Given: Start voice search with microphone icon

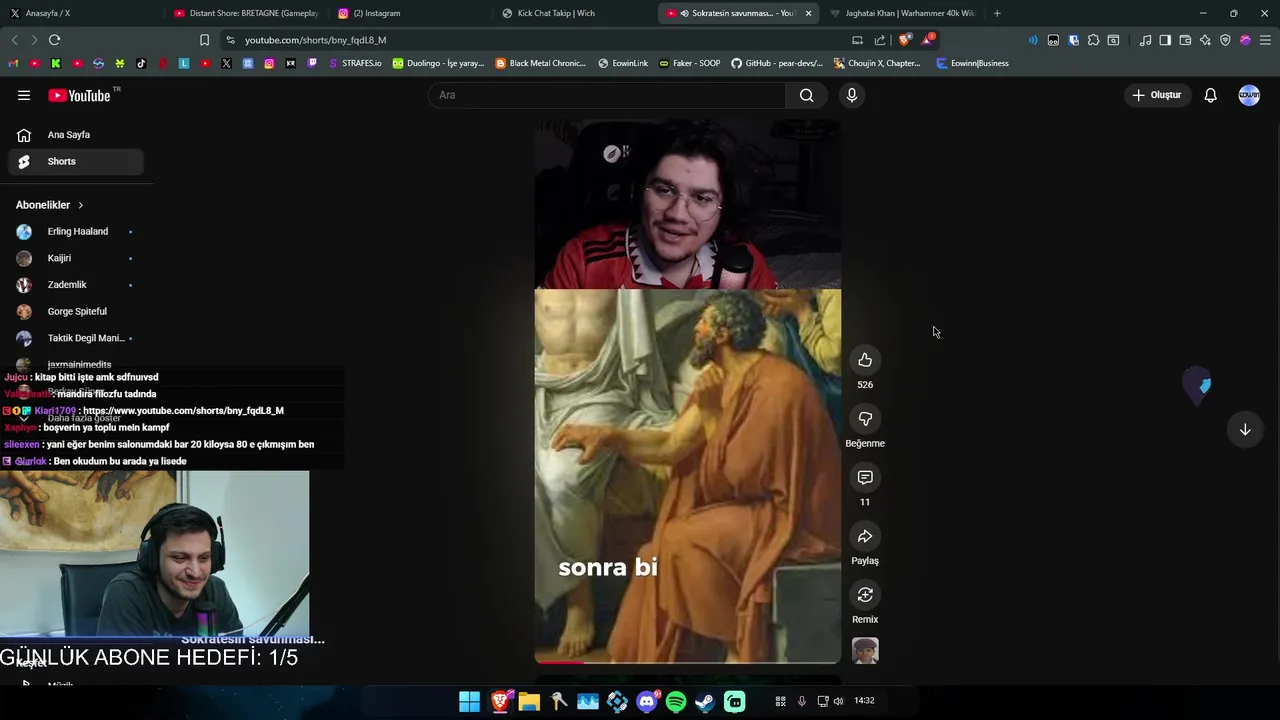Looking at the screenshot, I should (852, 95).
